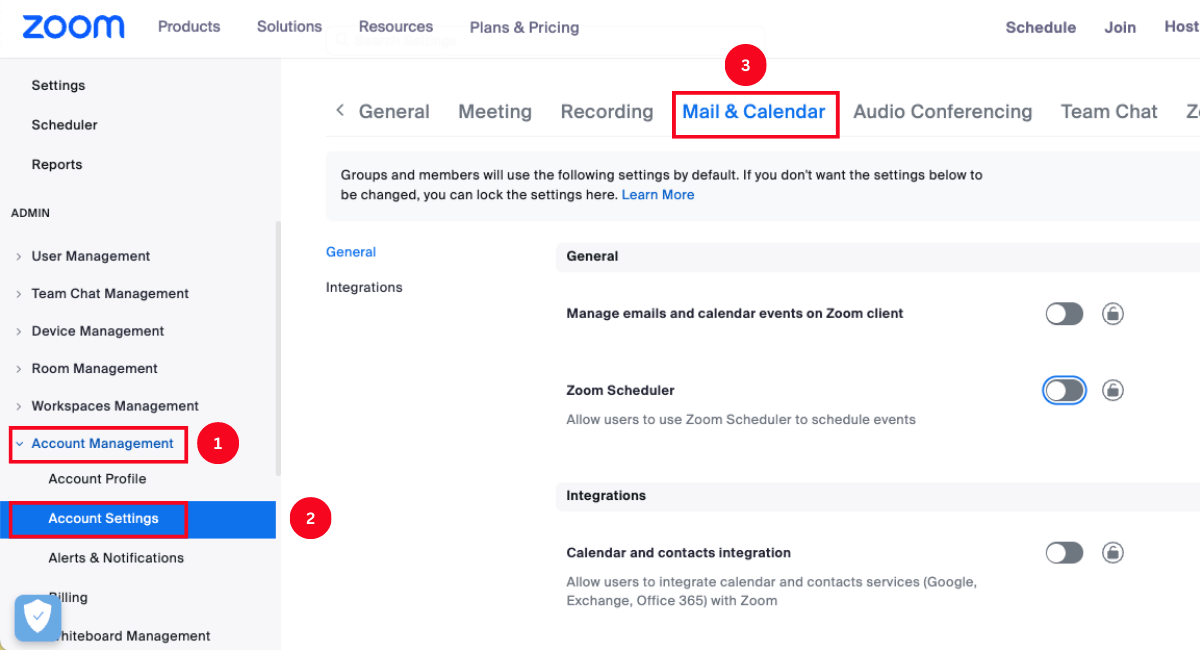Image resolution: width=1200 pixels, height=650 pixels.
Task: Open Account Profile in sidebar
Action: [97, 478]
